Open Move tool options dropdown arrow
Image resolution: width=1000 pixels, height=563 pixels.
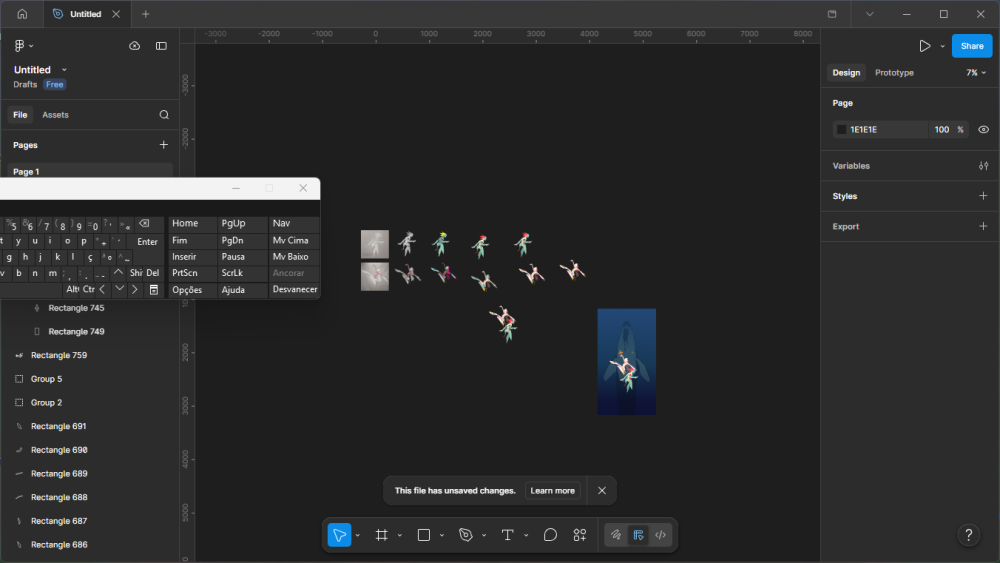[358, 535]
